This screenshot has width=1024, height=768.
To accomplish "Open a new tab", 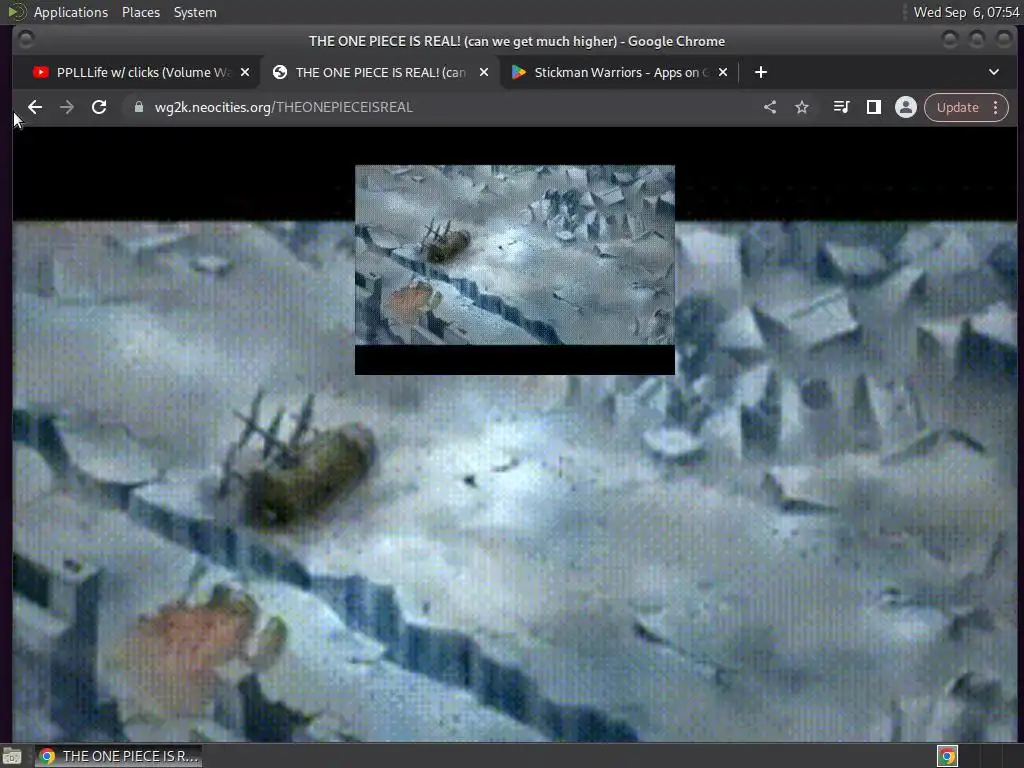I will click(x=761, y=72).
